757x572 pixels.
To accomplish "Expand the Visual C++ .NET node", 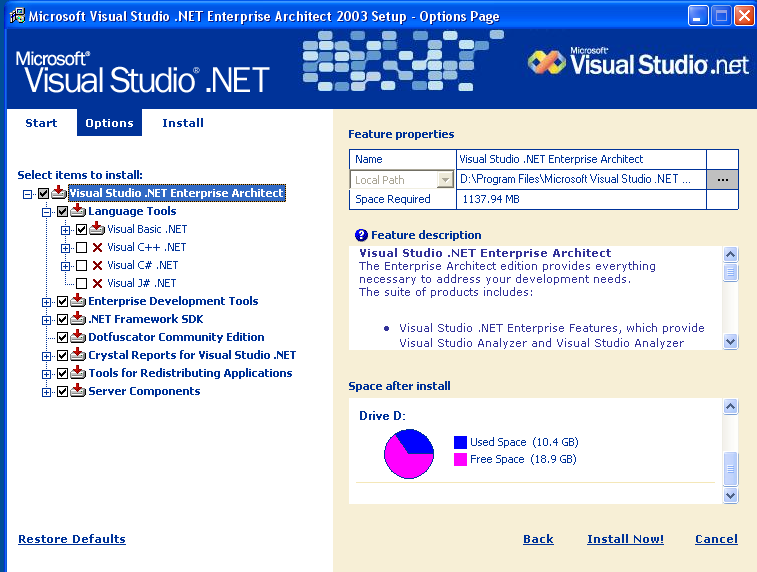I will [65, 248].
